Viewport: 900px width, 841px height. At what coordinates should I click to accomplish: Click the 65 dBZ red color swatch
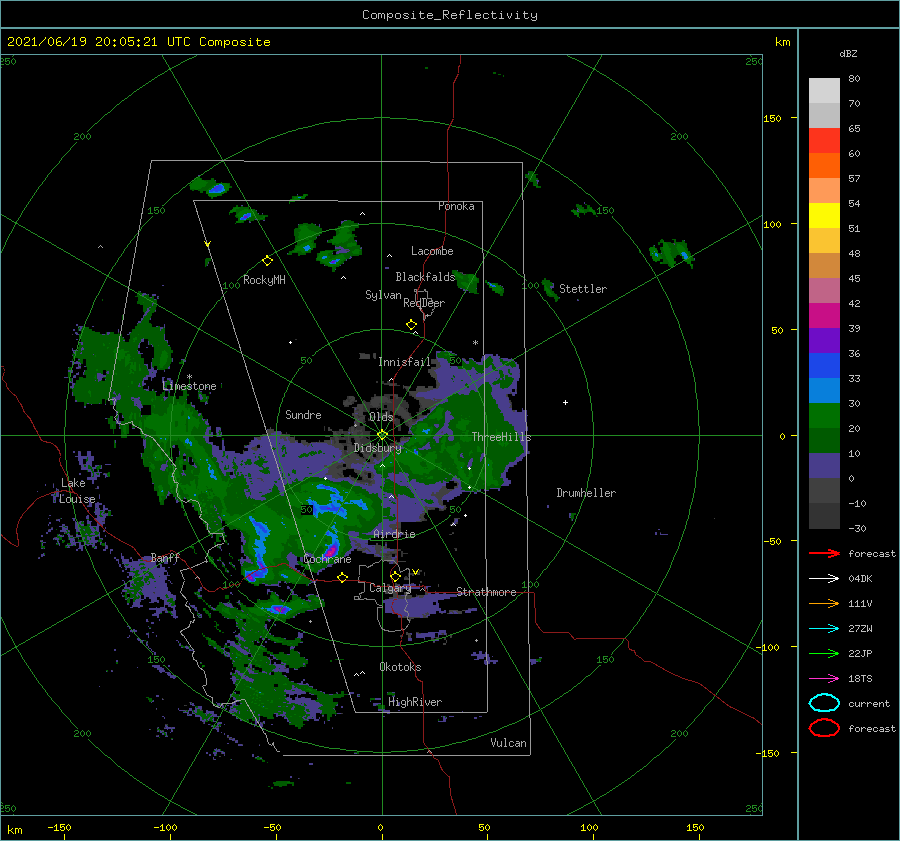(824, 141)
